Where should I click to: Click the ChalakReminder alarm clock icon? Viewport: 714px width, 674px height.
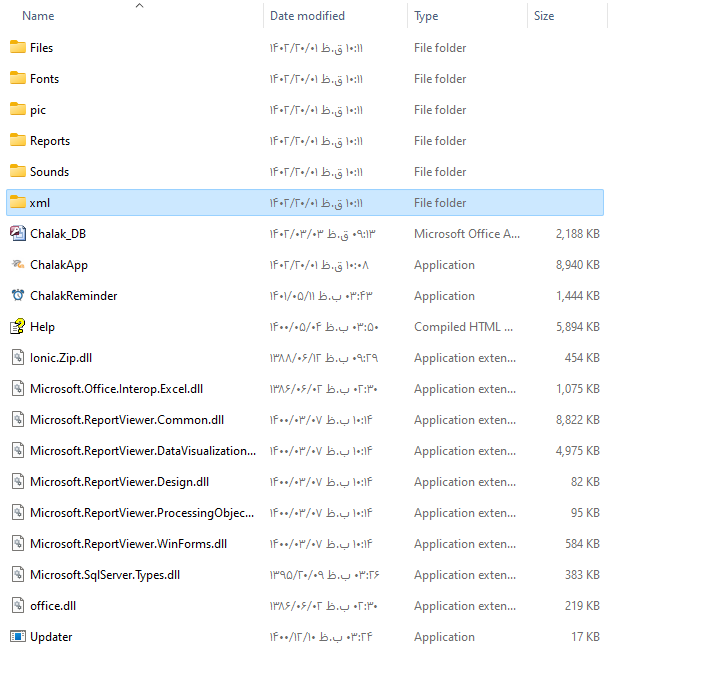click(x=18, y=296)
